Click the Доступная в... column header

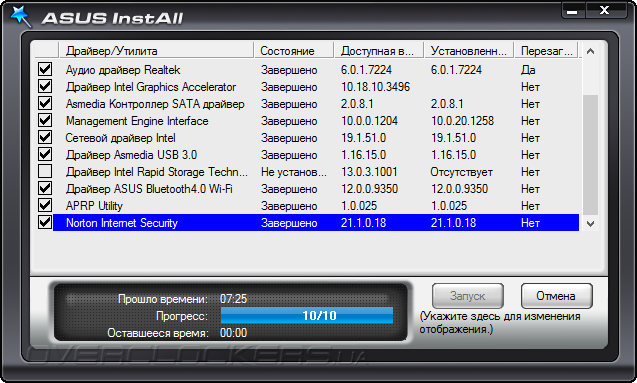(x=379, y=51)
